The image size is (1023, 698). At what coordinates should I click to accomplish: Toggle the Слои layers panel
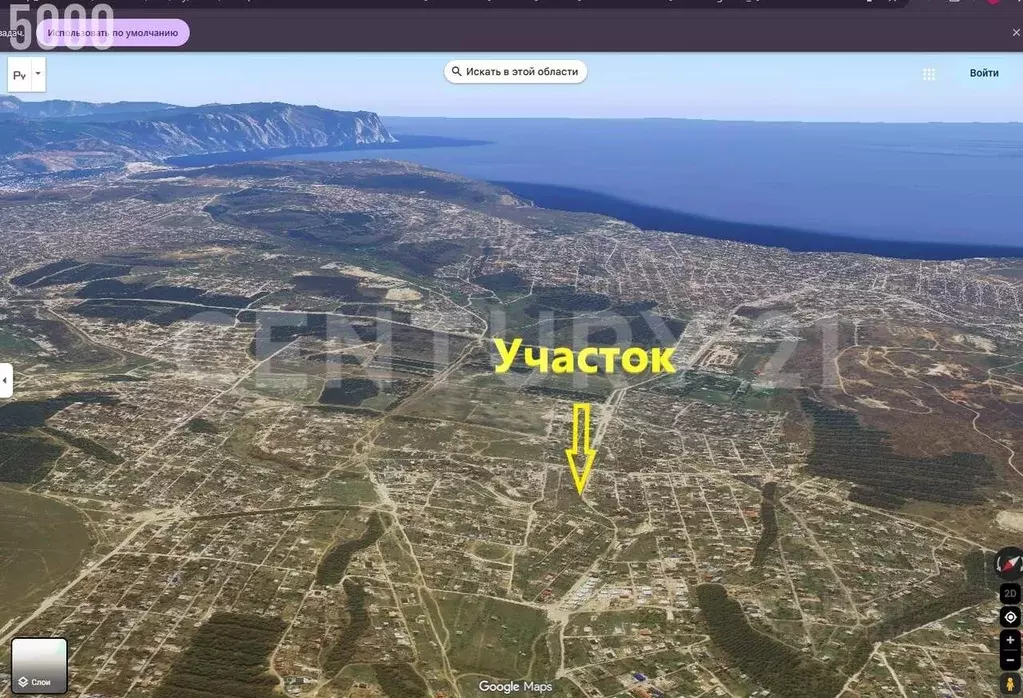(x=38, y=663)
